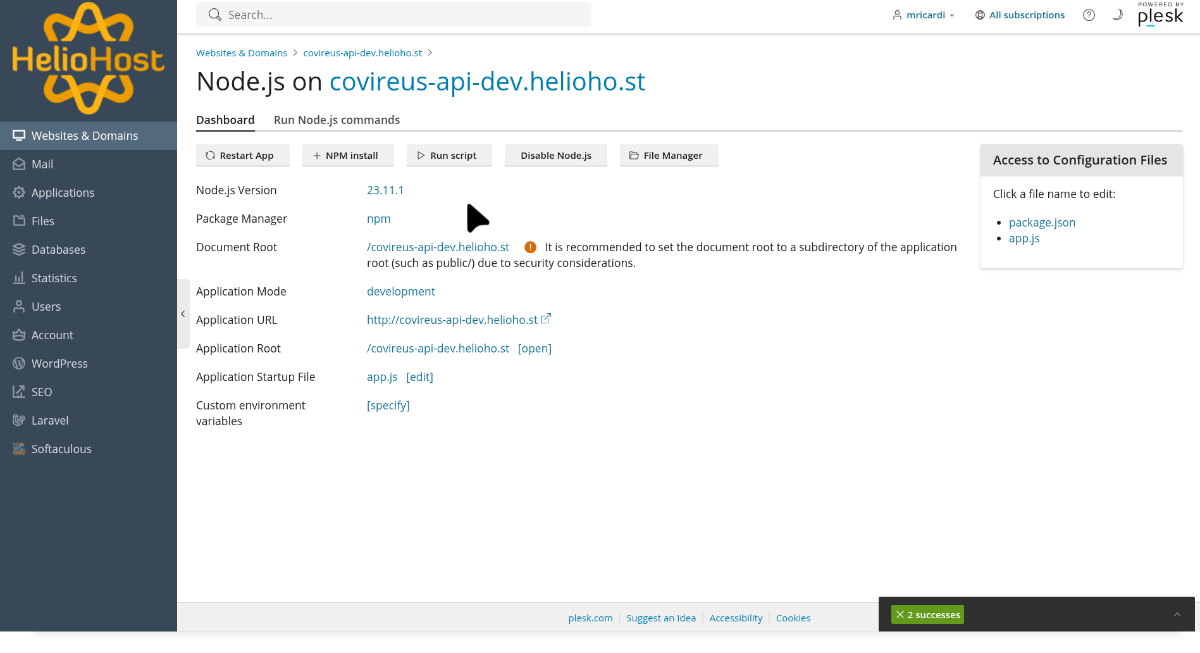This screenshot has height=653, width=1200.
Task: Open the mricardi user dropdown
Action: (923, 15)
